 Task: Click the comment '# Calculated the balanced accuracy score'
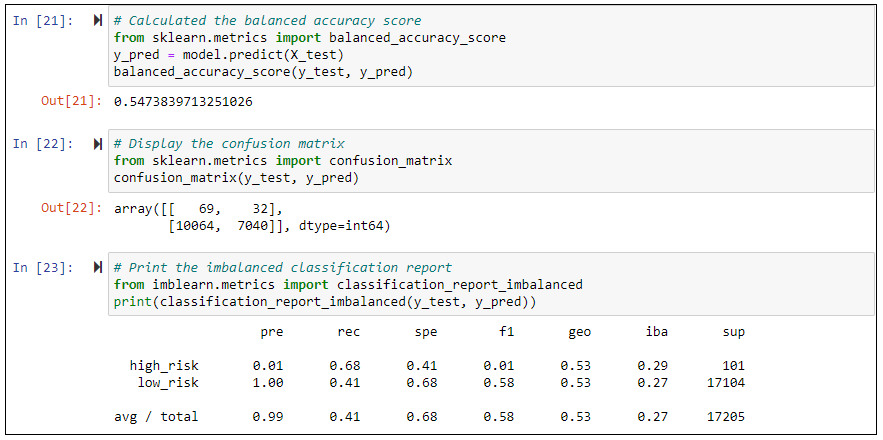tap(267, 21)
